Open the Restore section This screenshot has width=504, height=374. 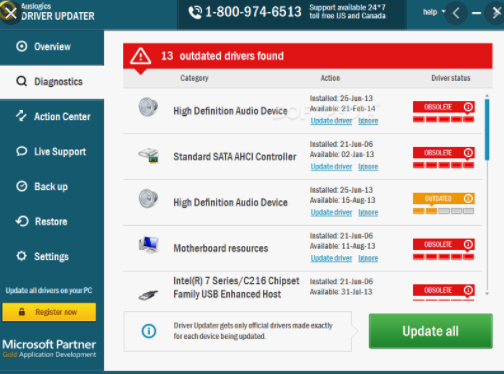(x=52, y=222)
